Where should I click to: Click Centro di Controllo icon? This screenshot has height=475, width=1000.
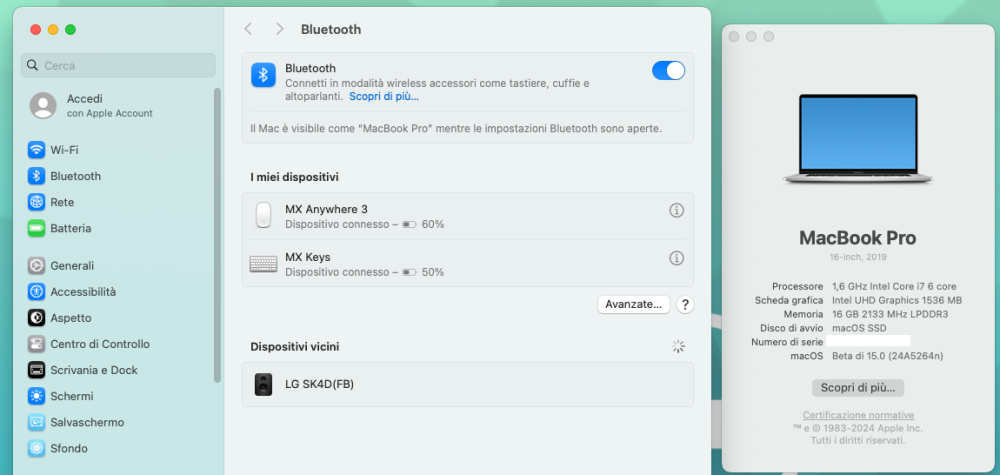pyautogui.click(x=36, y=344)
